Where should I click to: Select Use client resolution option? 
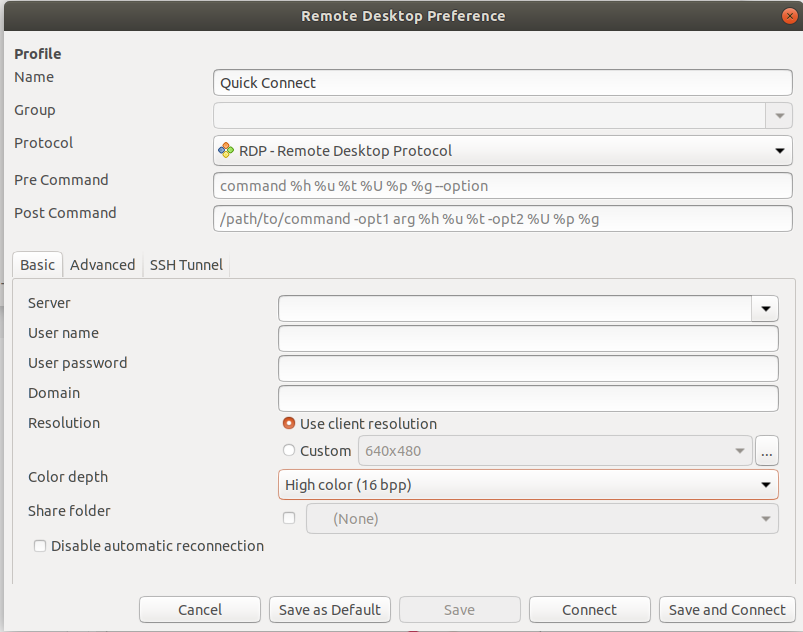pyautogui.click(x=289, y=424)
